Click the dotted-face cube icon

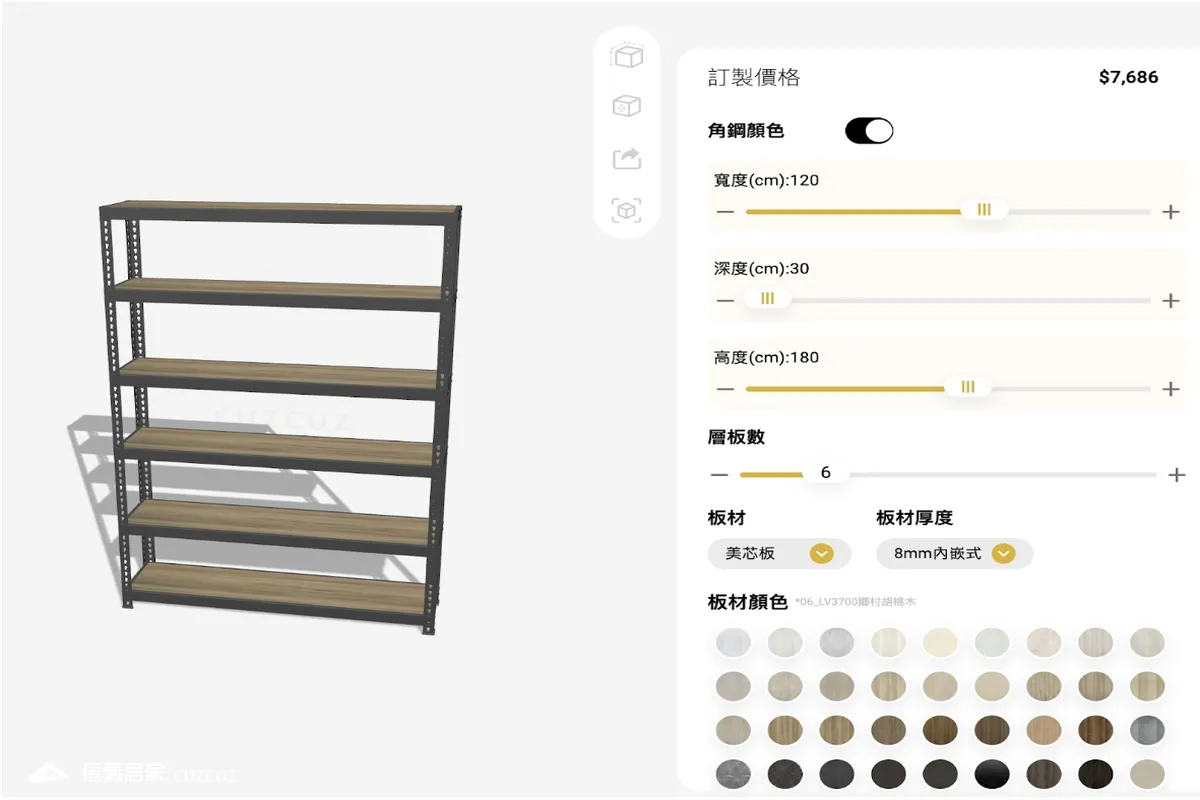(x=627, y=106)
